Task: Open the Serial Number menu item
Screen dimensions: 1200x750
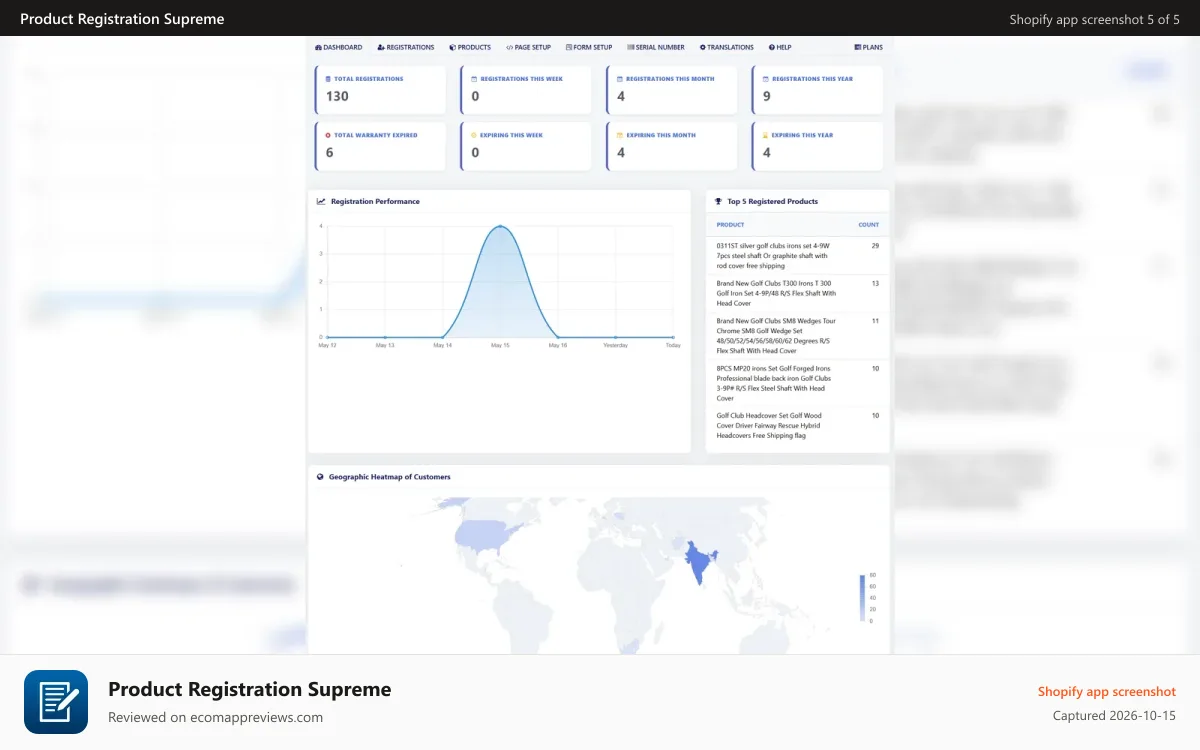Action: (656, 47)
